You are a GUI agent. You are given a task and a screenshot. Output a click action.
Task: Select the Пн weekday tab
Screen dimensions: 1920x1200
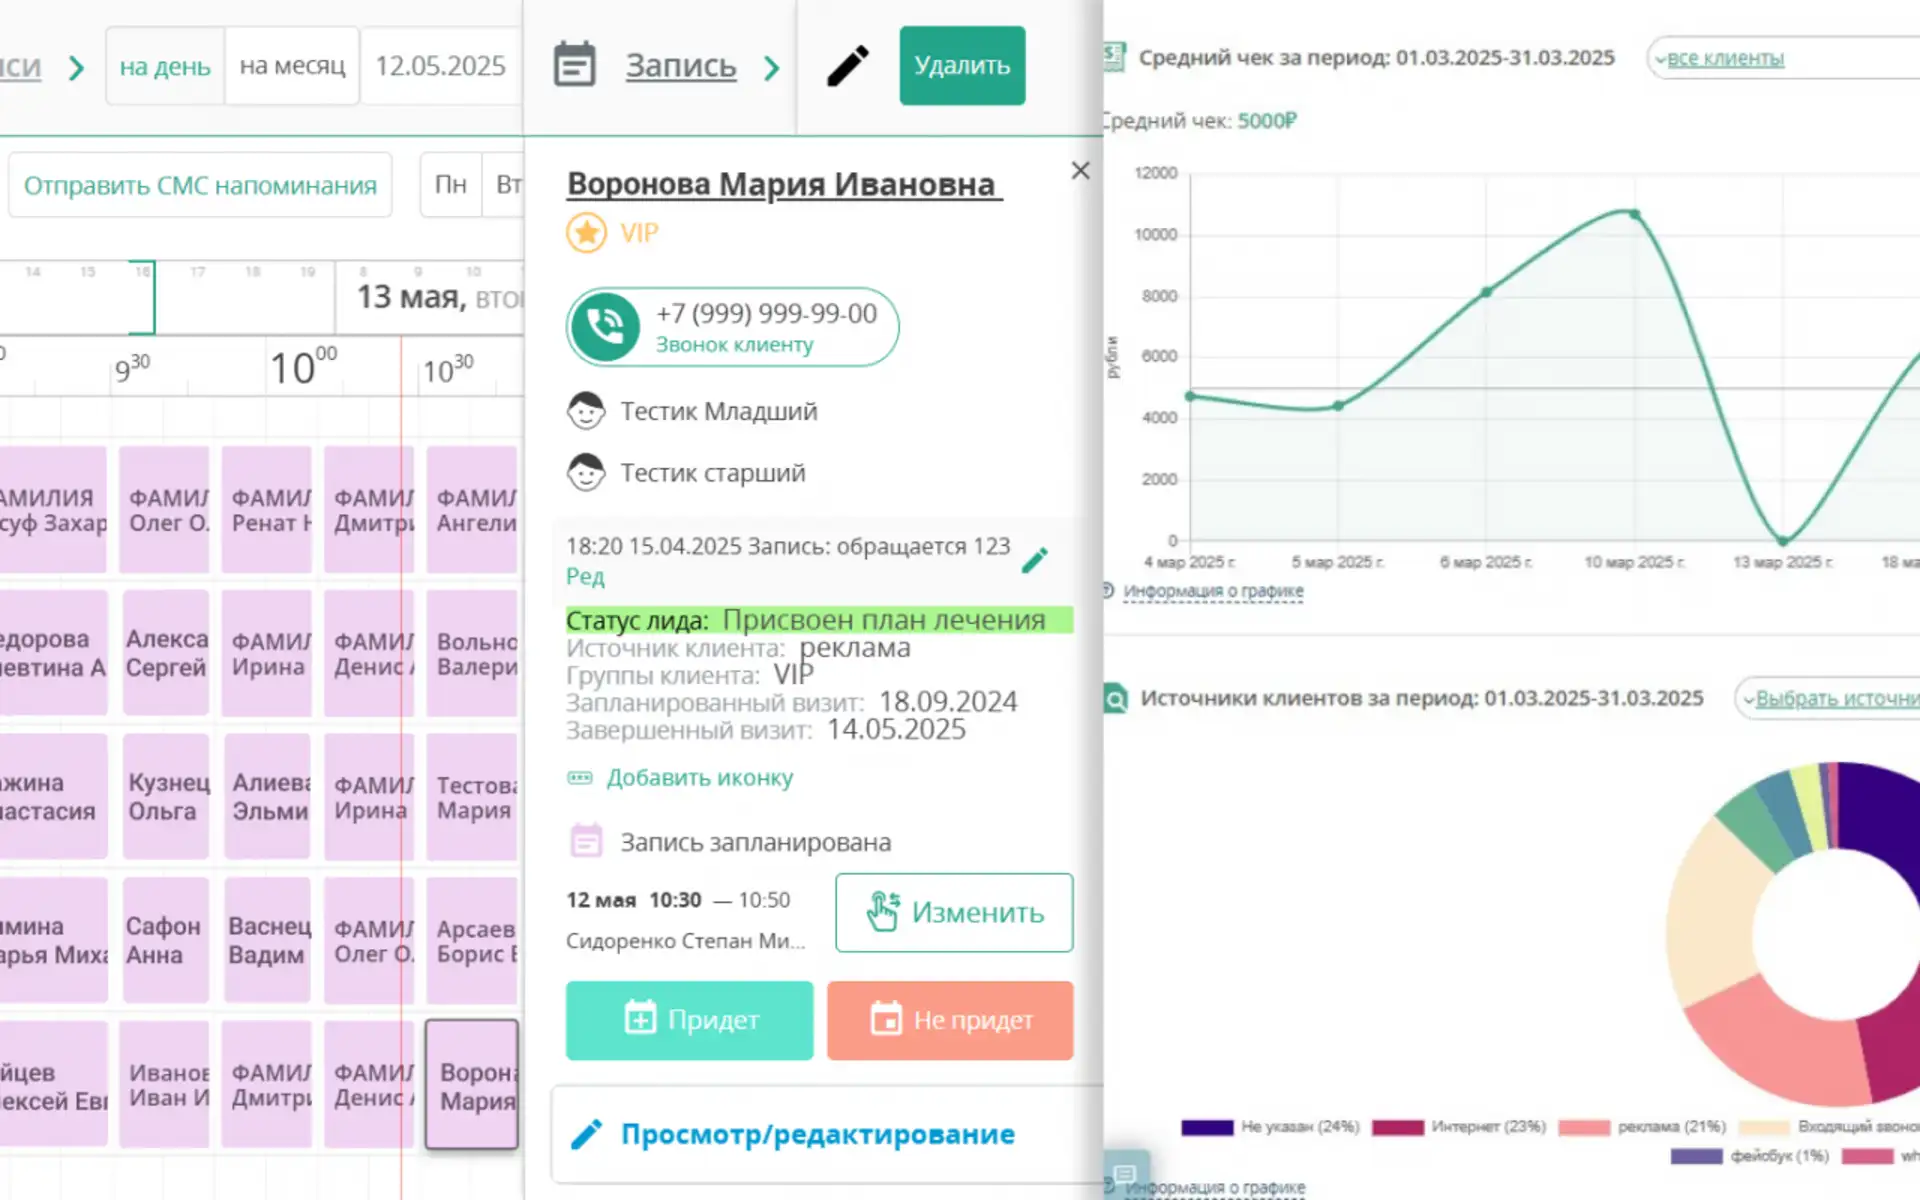tap(451, 185)
